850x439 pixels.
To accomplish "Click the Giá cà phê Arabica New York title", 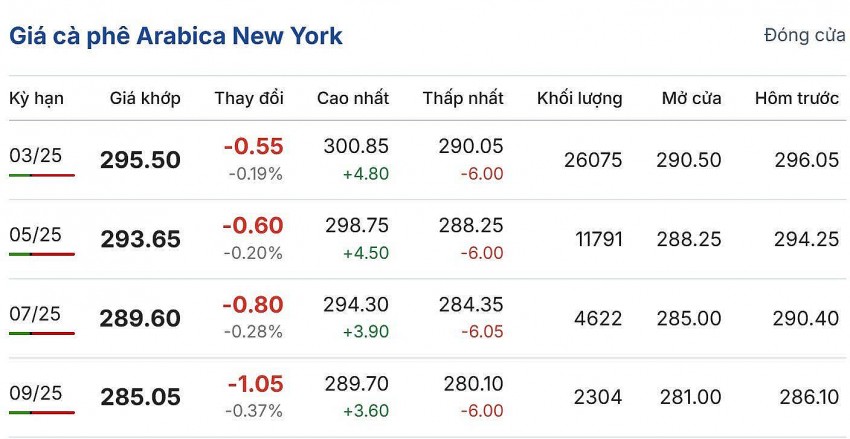I will [x=176, y=37].
